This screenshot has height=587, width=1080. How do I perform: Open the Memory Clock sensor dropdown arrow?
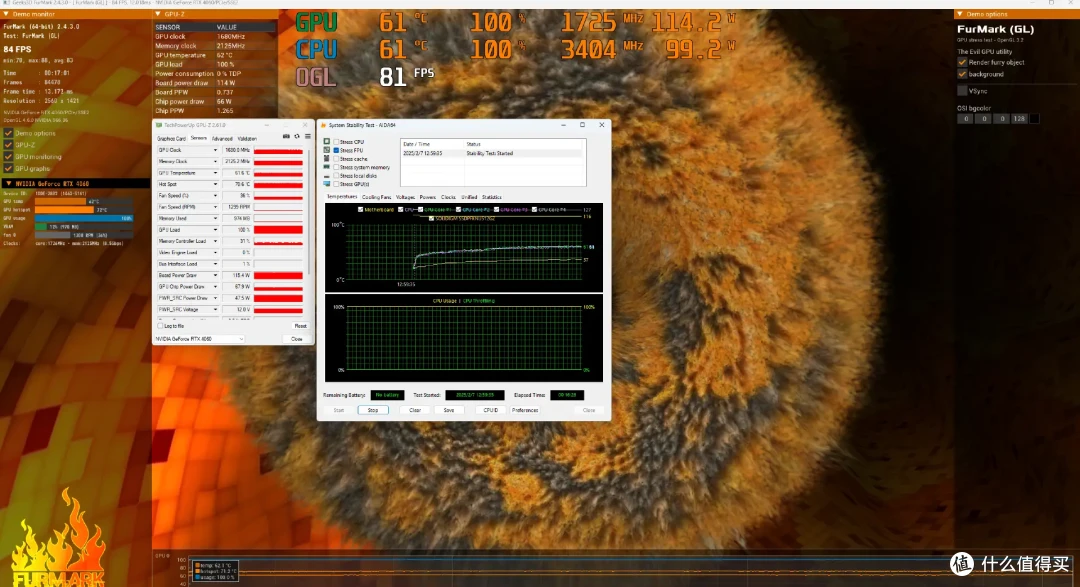click(x=215, y=161)
